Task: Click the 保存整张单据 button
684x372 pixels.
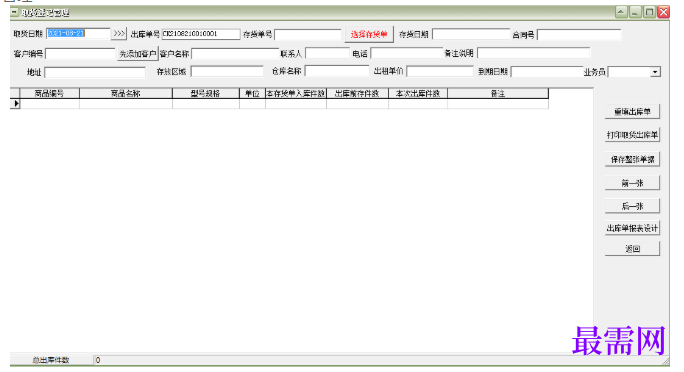Action: click(632, 159)
